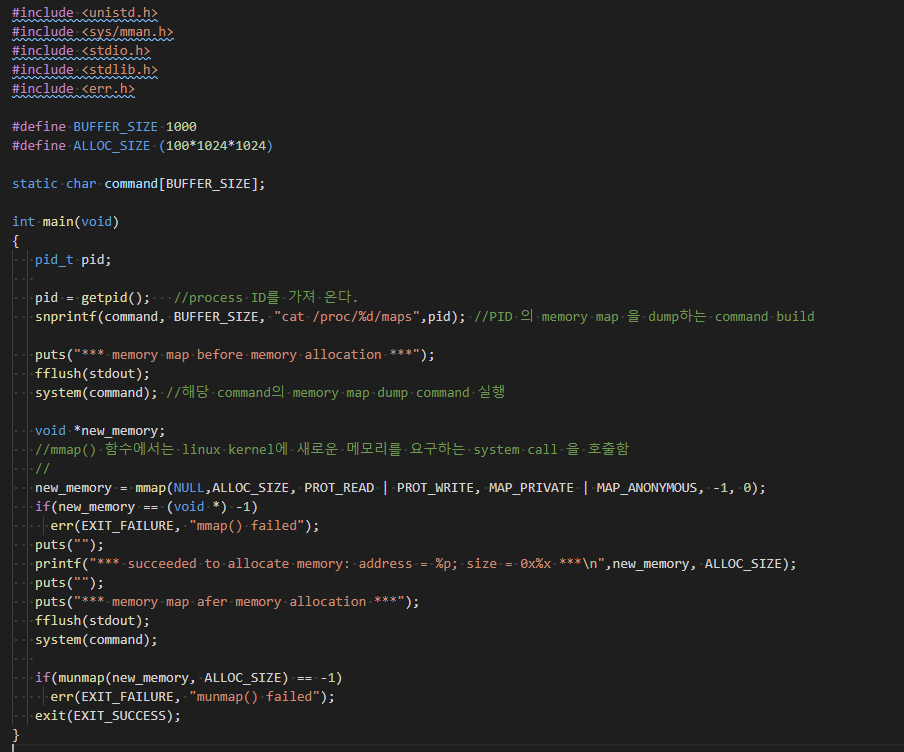Click the second 'fflush(stdout);' line
This screenshot has height=752, width=904.
pos(92,622)
